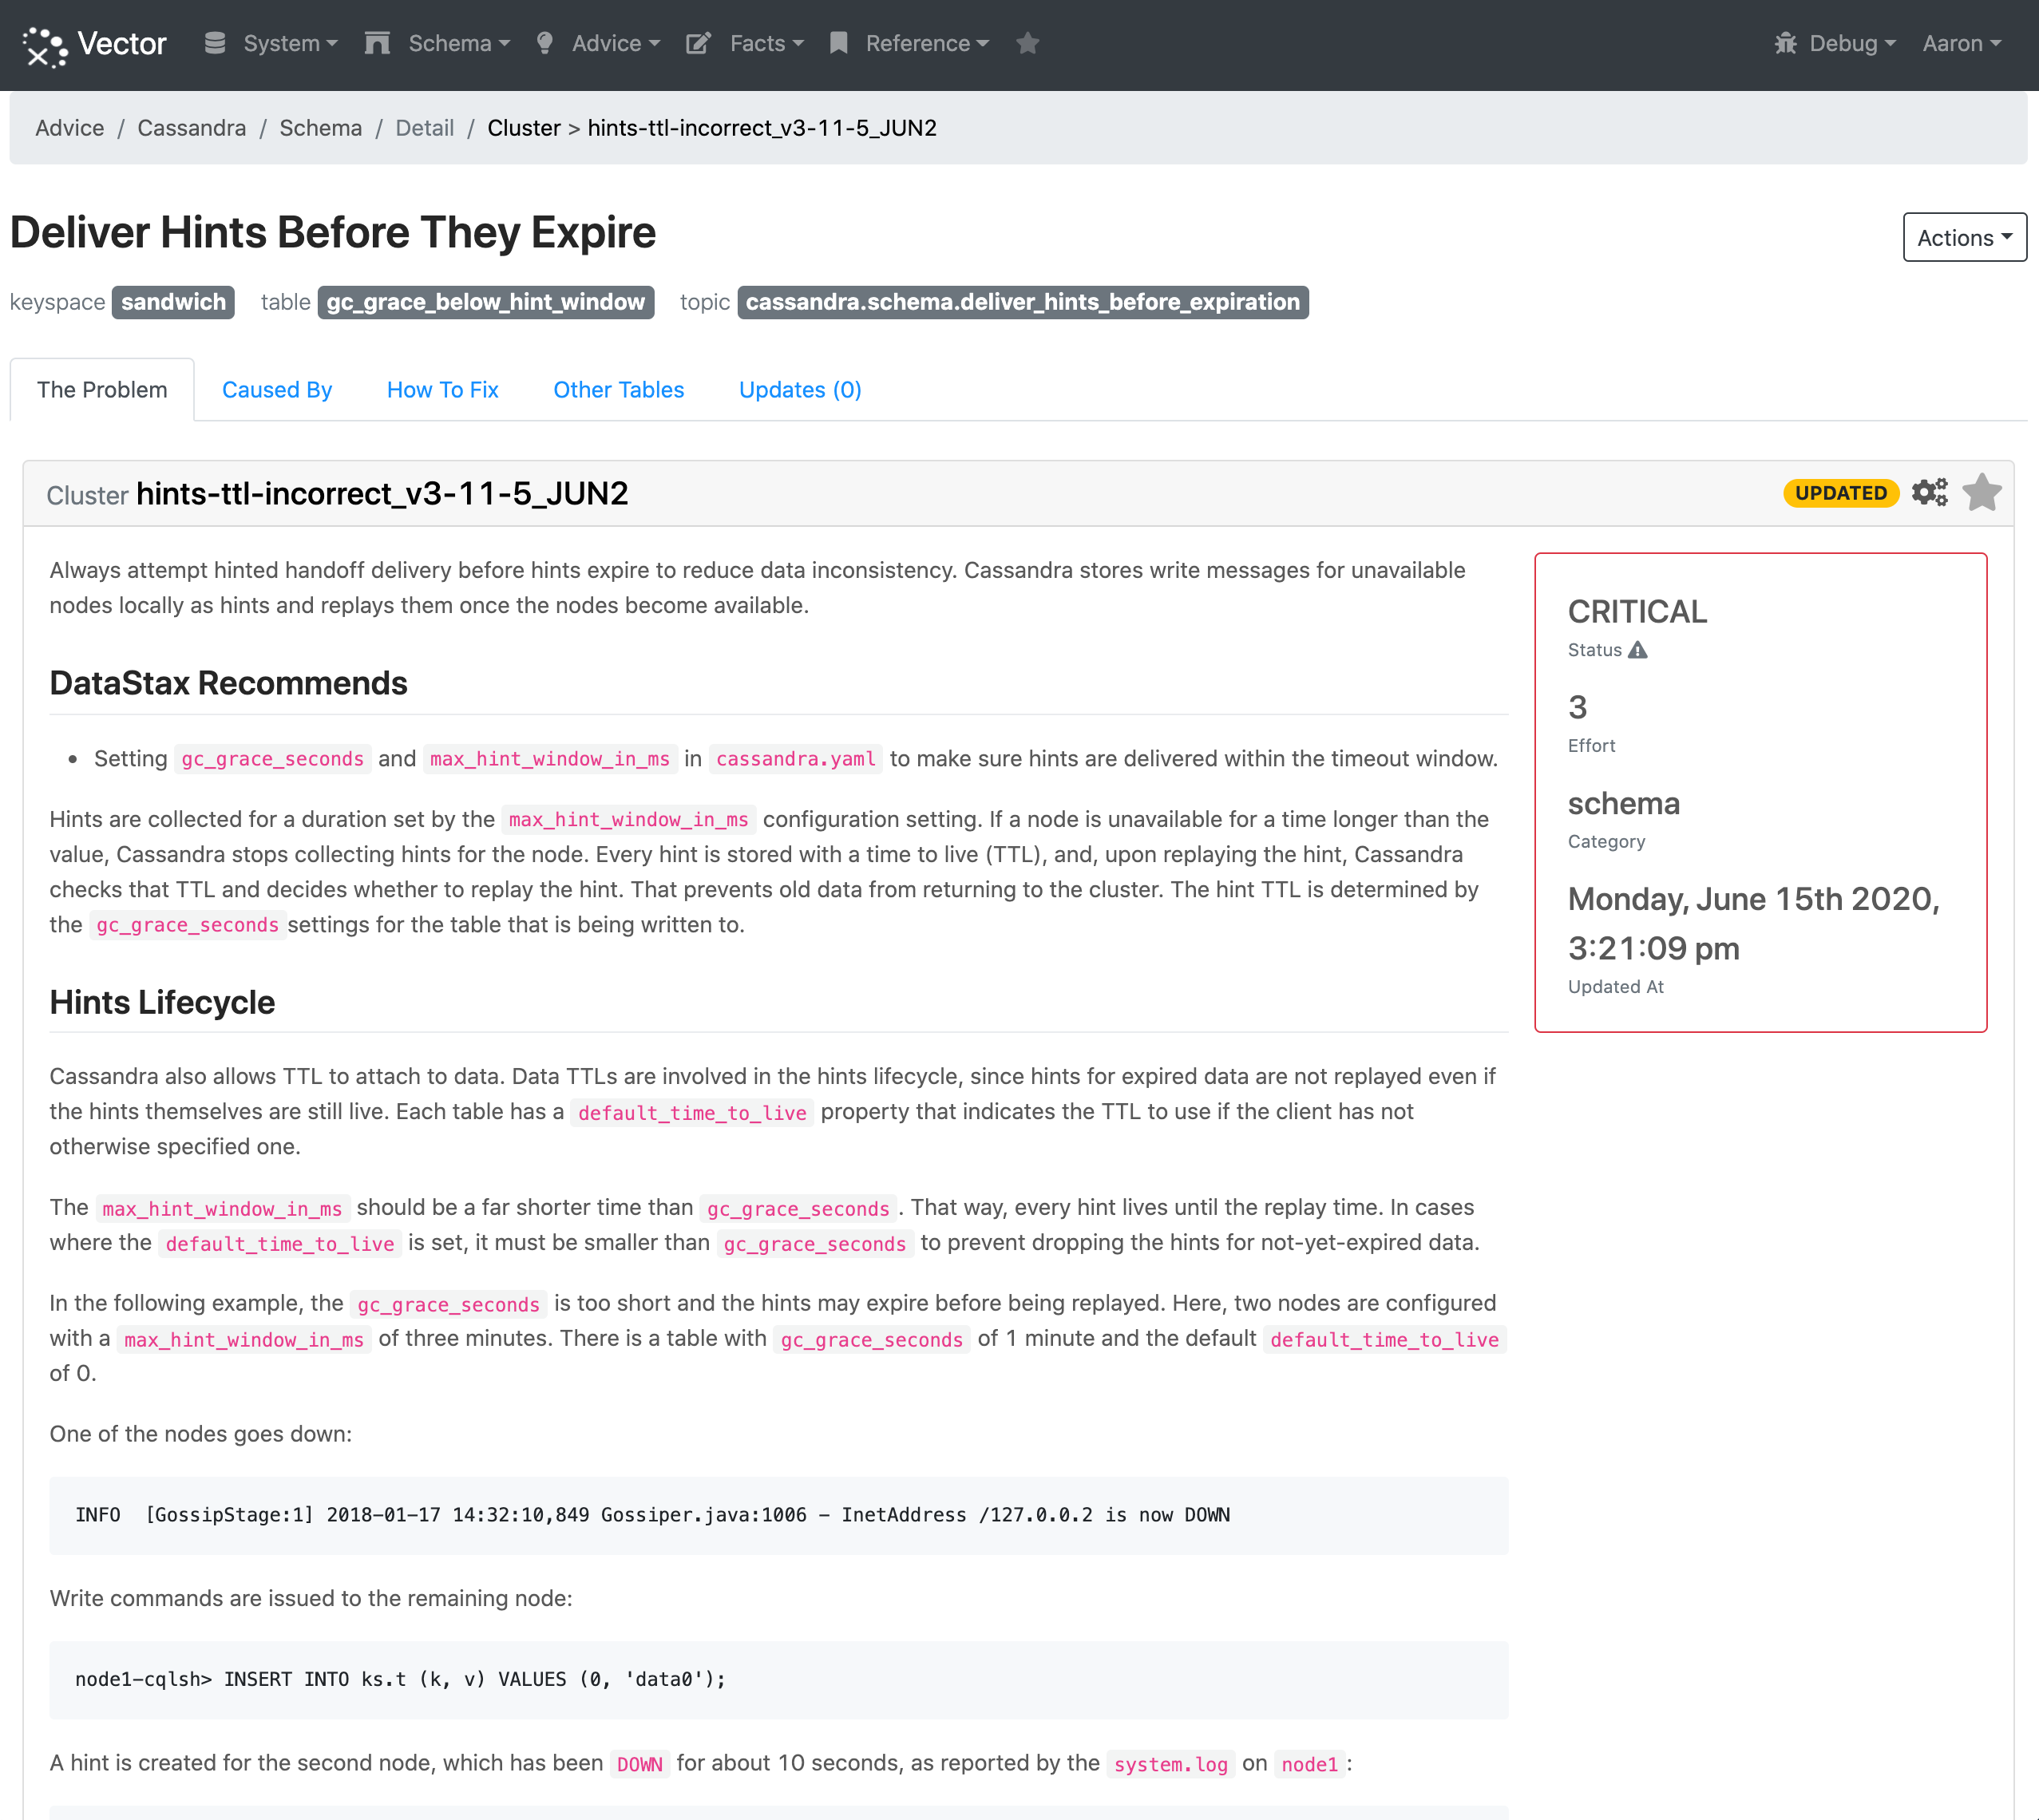2039x1820 pixels.
Task: Click the Reference bookmark icon
Action: click(x=838, y=43)
